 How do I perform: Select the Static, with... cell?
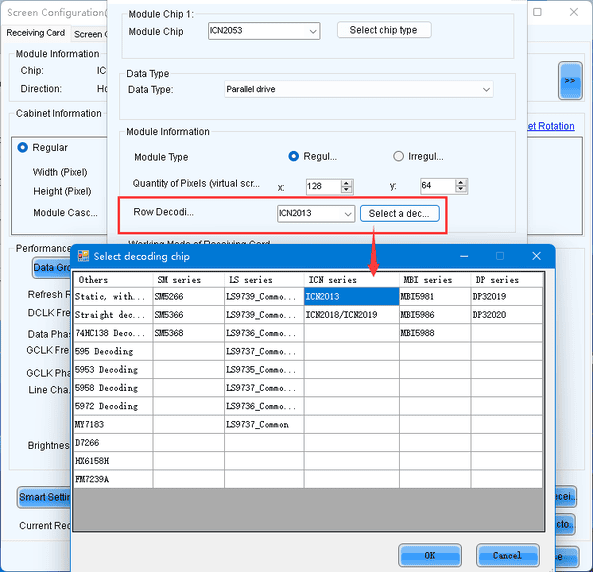click(113, 297)
